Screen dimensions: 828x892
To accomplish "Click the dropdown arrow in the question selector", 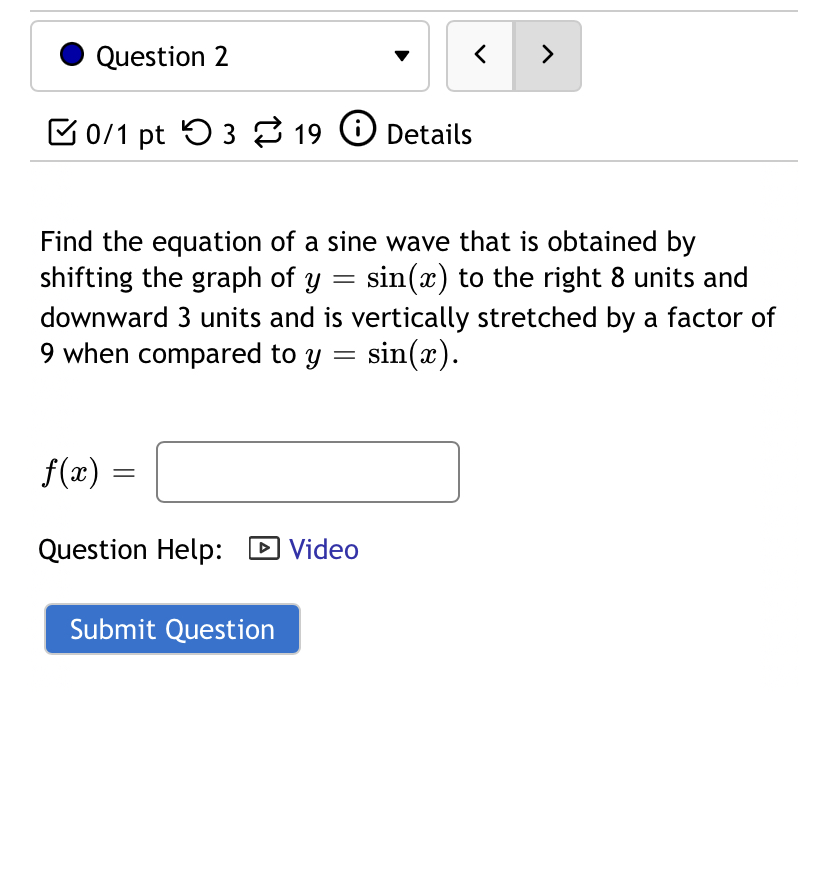I will click(x=400, y=57).
